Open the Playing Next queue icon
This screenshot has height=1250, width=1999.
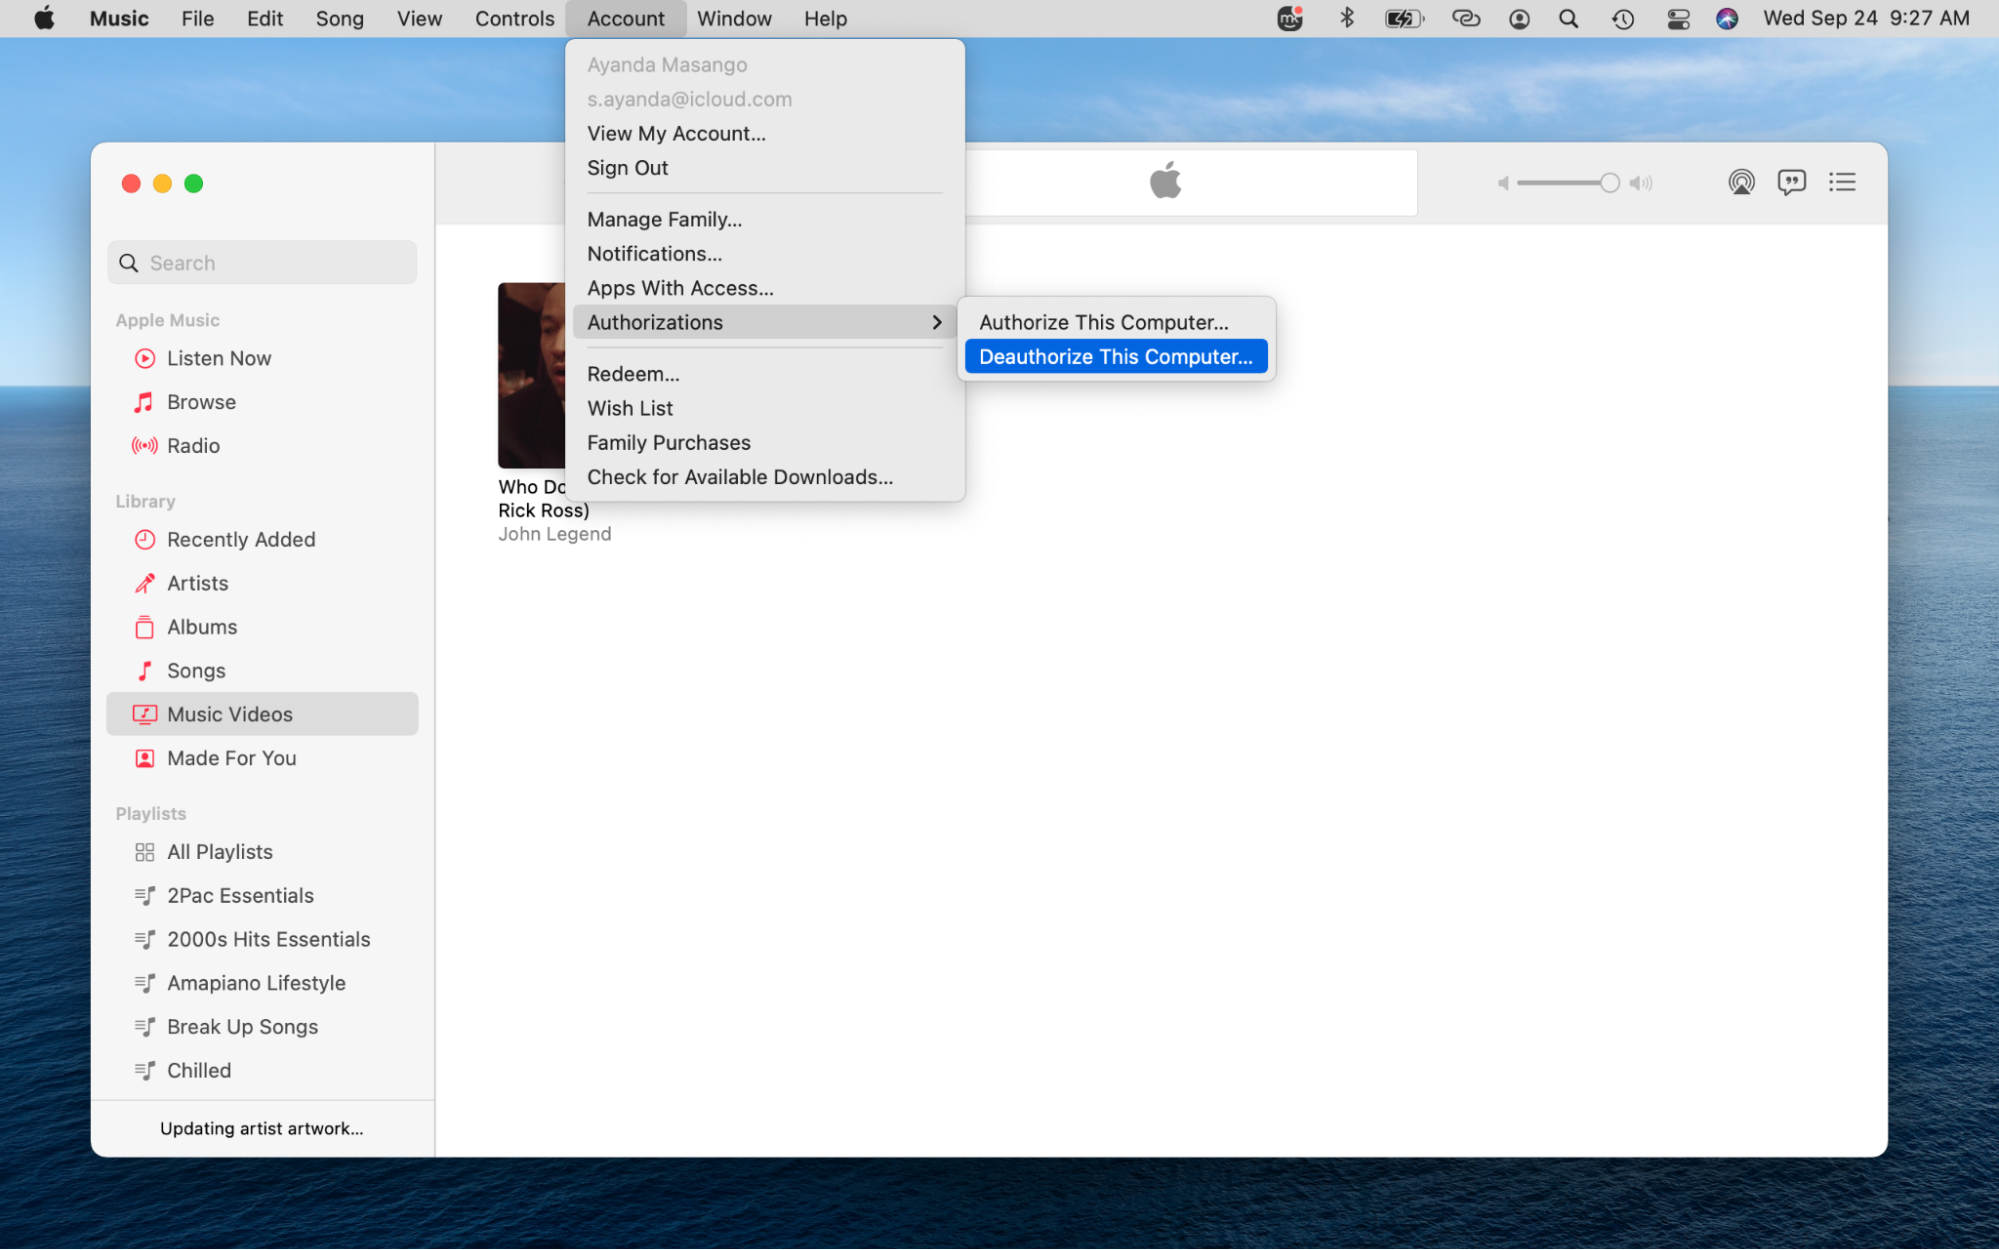coord(1842,182)
